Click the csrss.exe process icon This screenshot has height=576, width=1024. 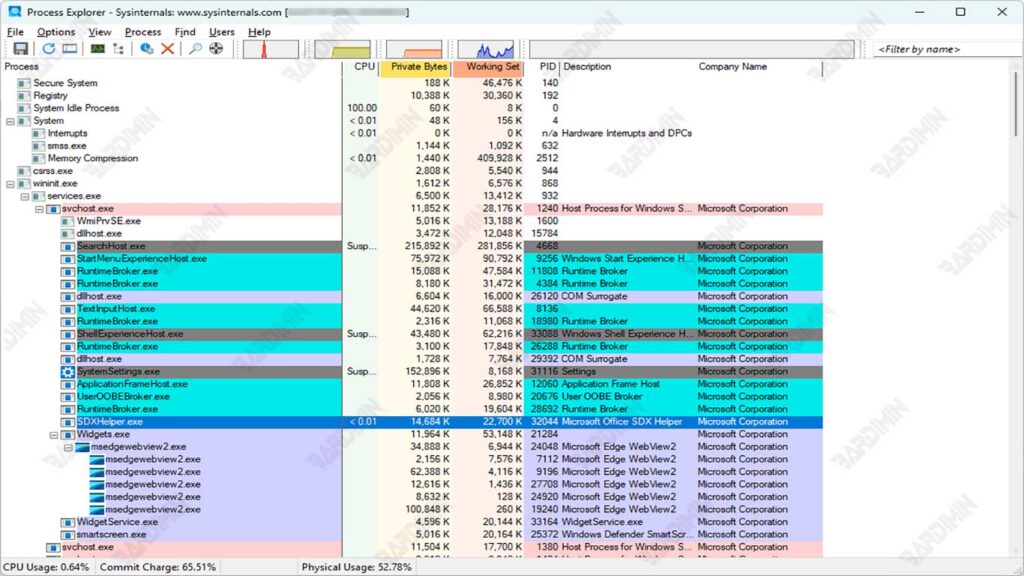click(x=24, y=171)
